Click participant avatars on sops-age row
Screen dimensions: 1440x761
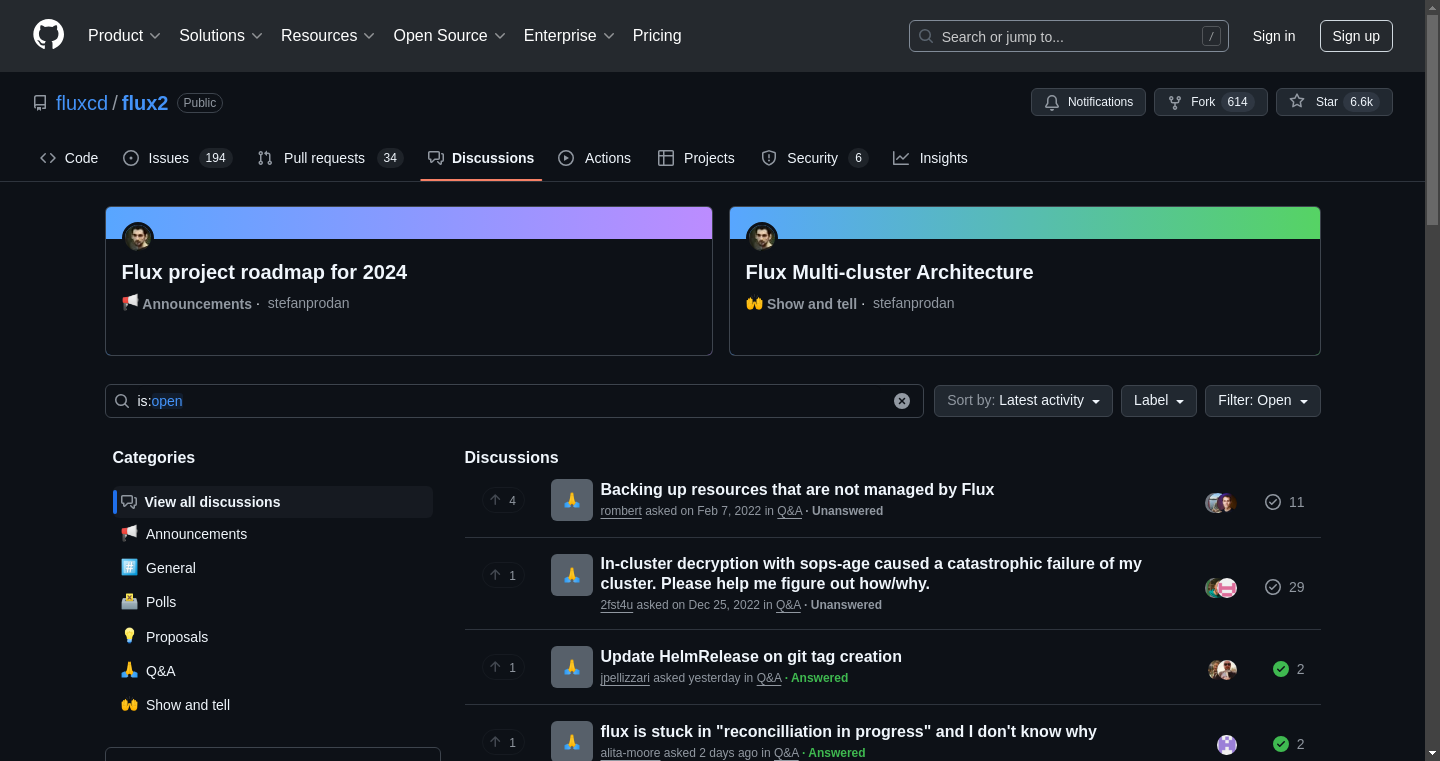click(1221, 588)
